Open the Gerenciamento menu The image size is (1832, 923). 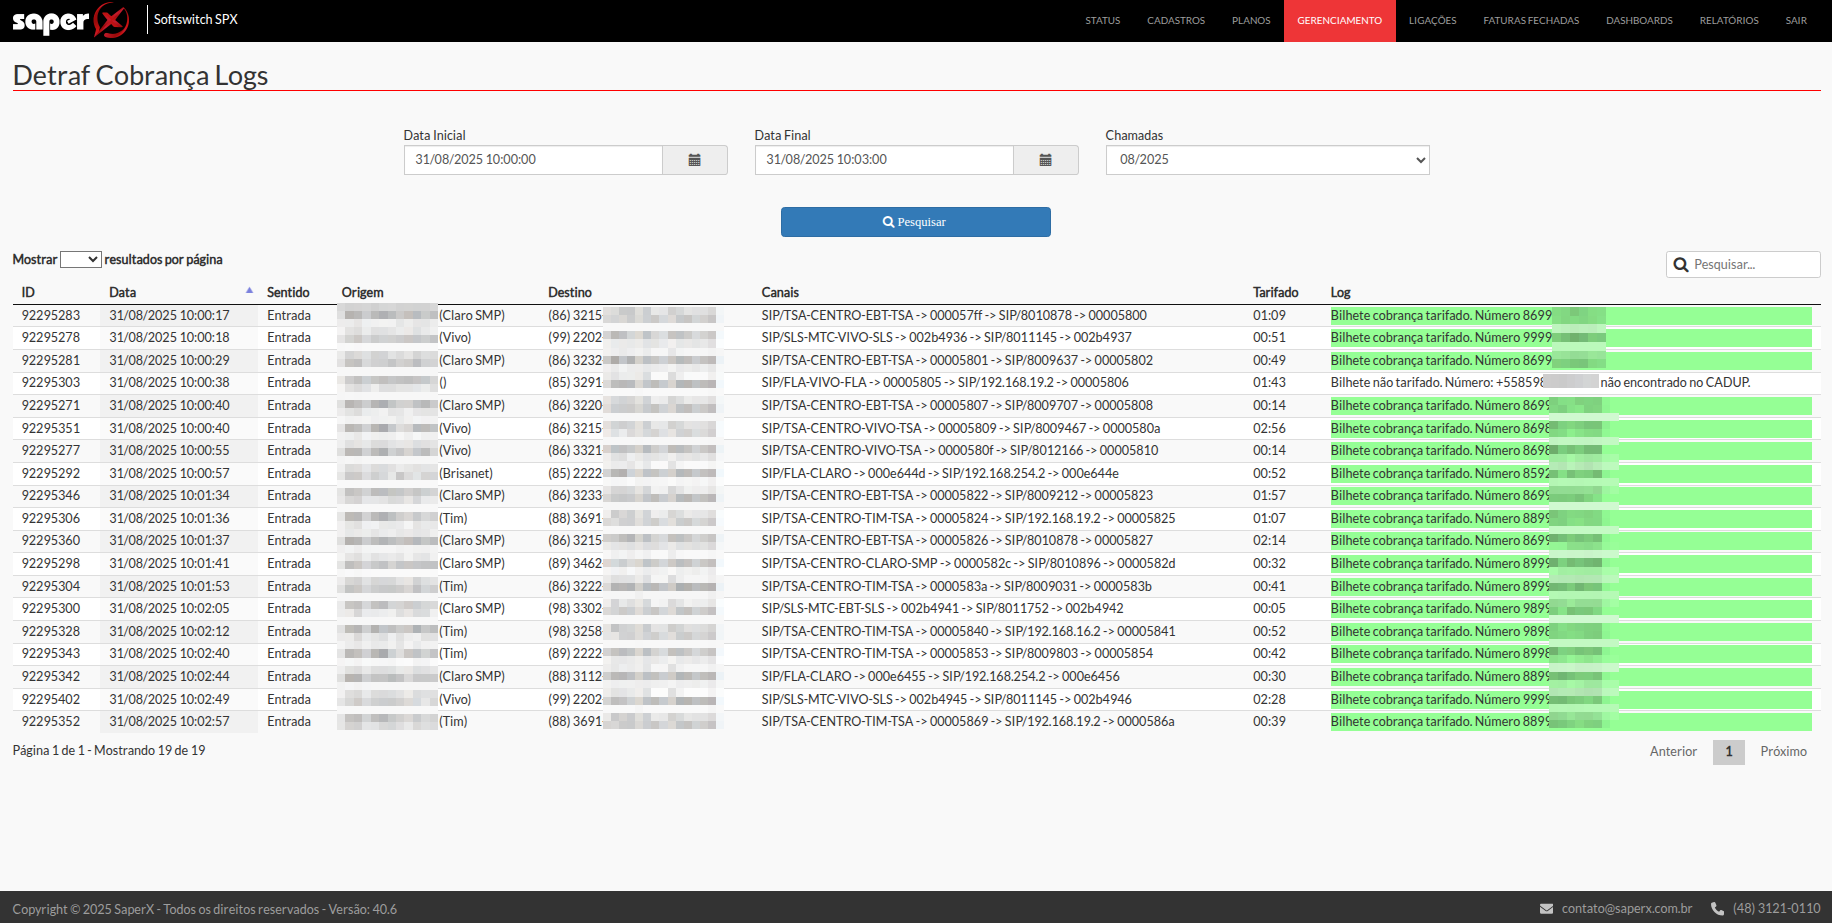pos(1339,21)
